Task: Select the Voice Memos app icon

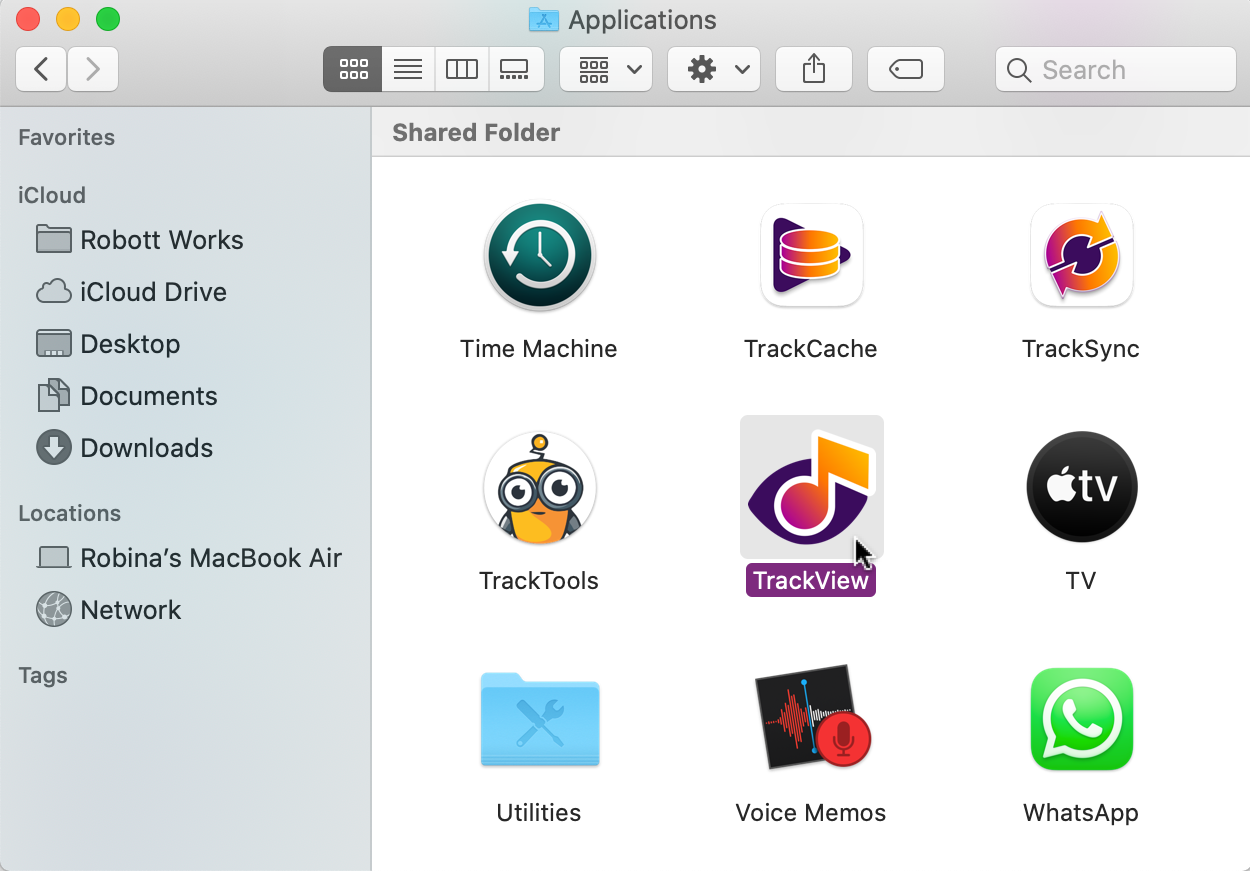Action: [x=811, y=720]
